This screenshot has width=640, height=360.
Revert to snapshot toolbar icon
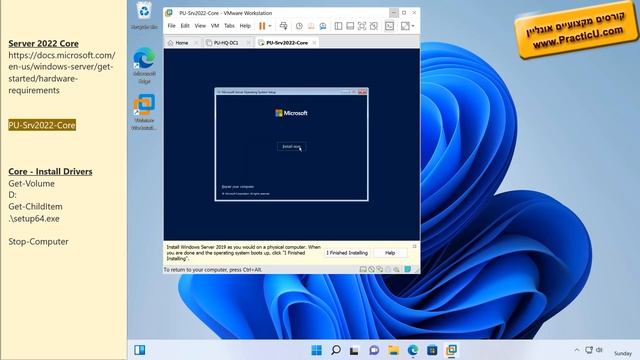tap(311, 26)
